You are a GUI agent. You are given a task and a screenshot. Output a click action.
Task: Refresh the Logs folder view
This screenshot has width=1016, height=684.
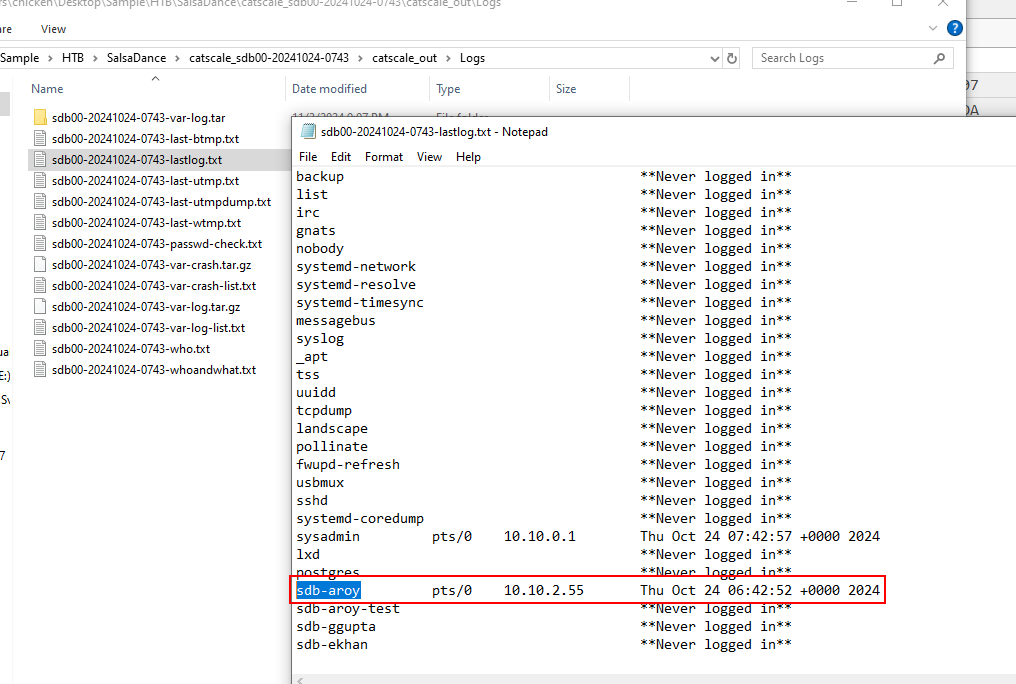pyautogui.click(x=732, y=58)
